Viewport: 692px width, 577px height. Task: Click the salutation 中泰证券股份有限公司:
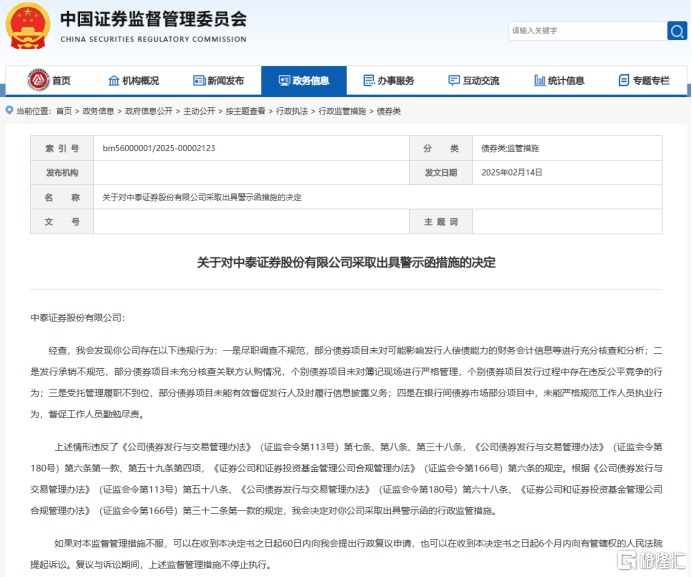78,318
